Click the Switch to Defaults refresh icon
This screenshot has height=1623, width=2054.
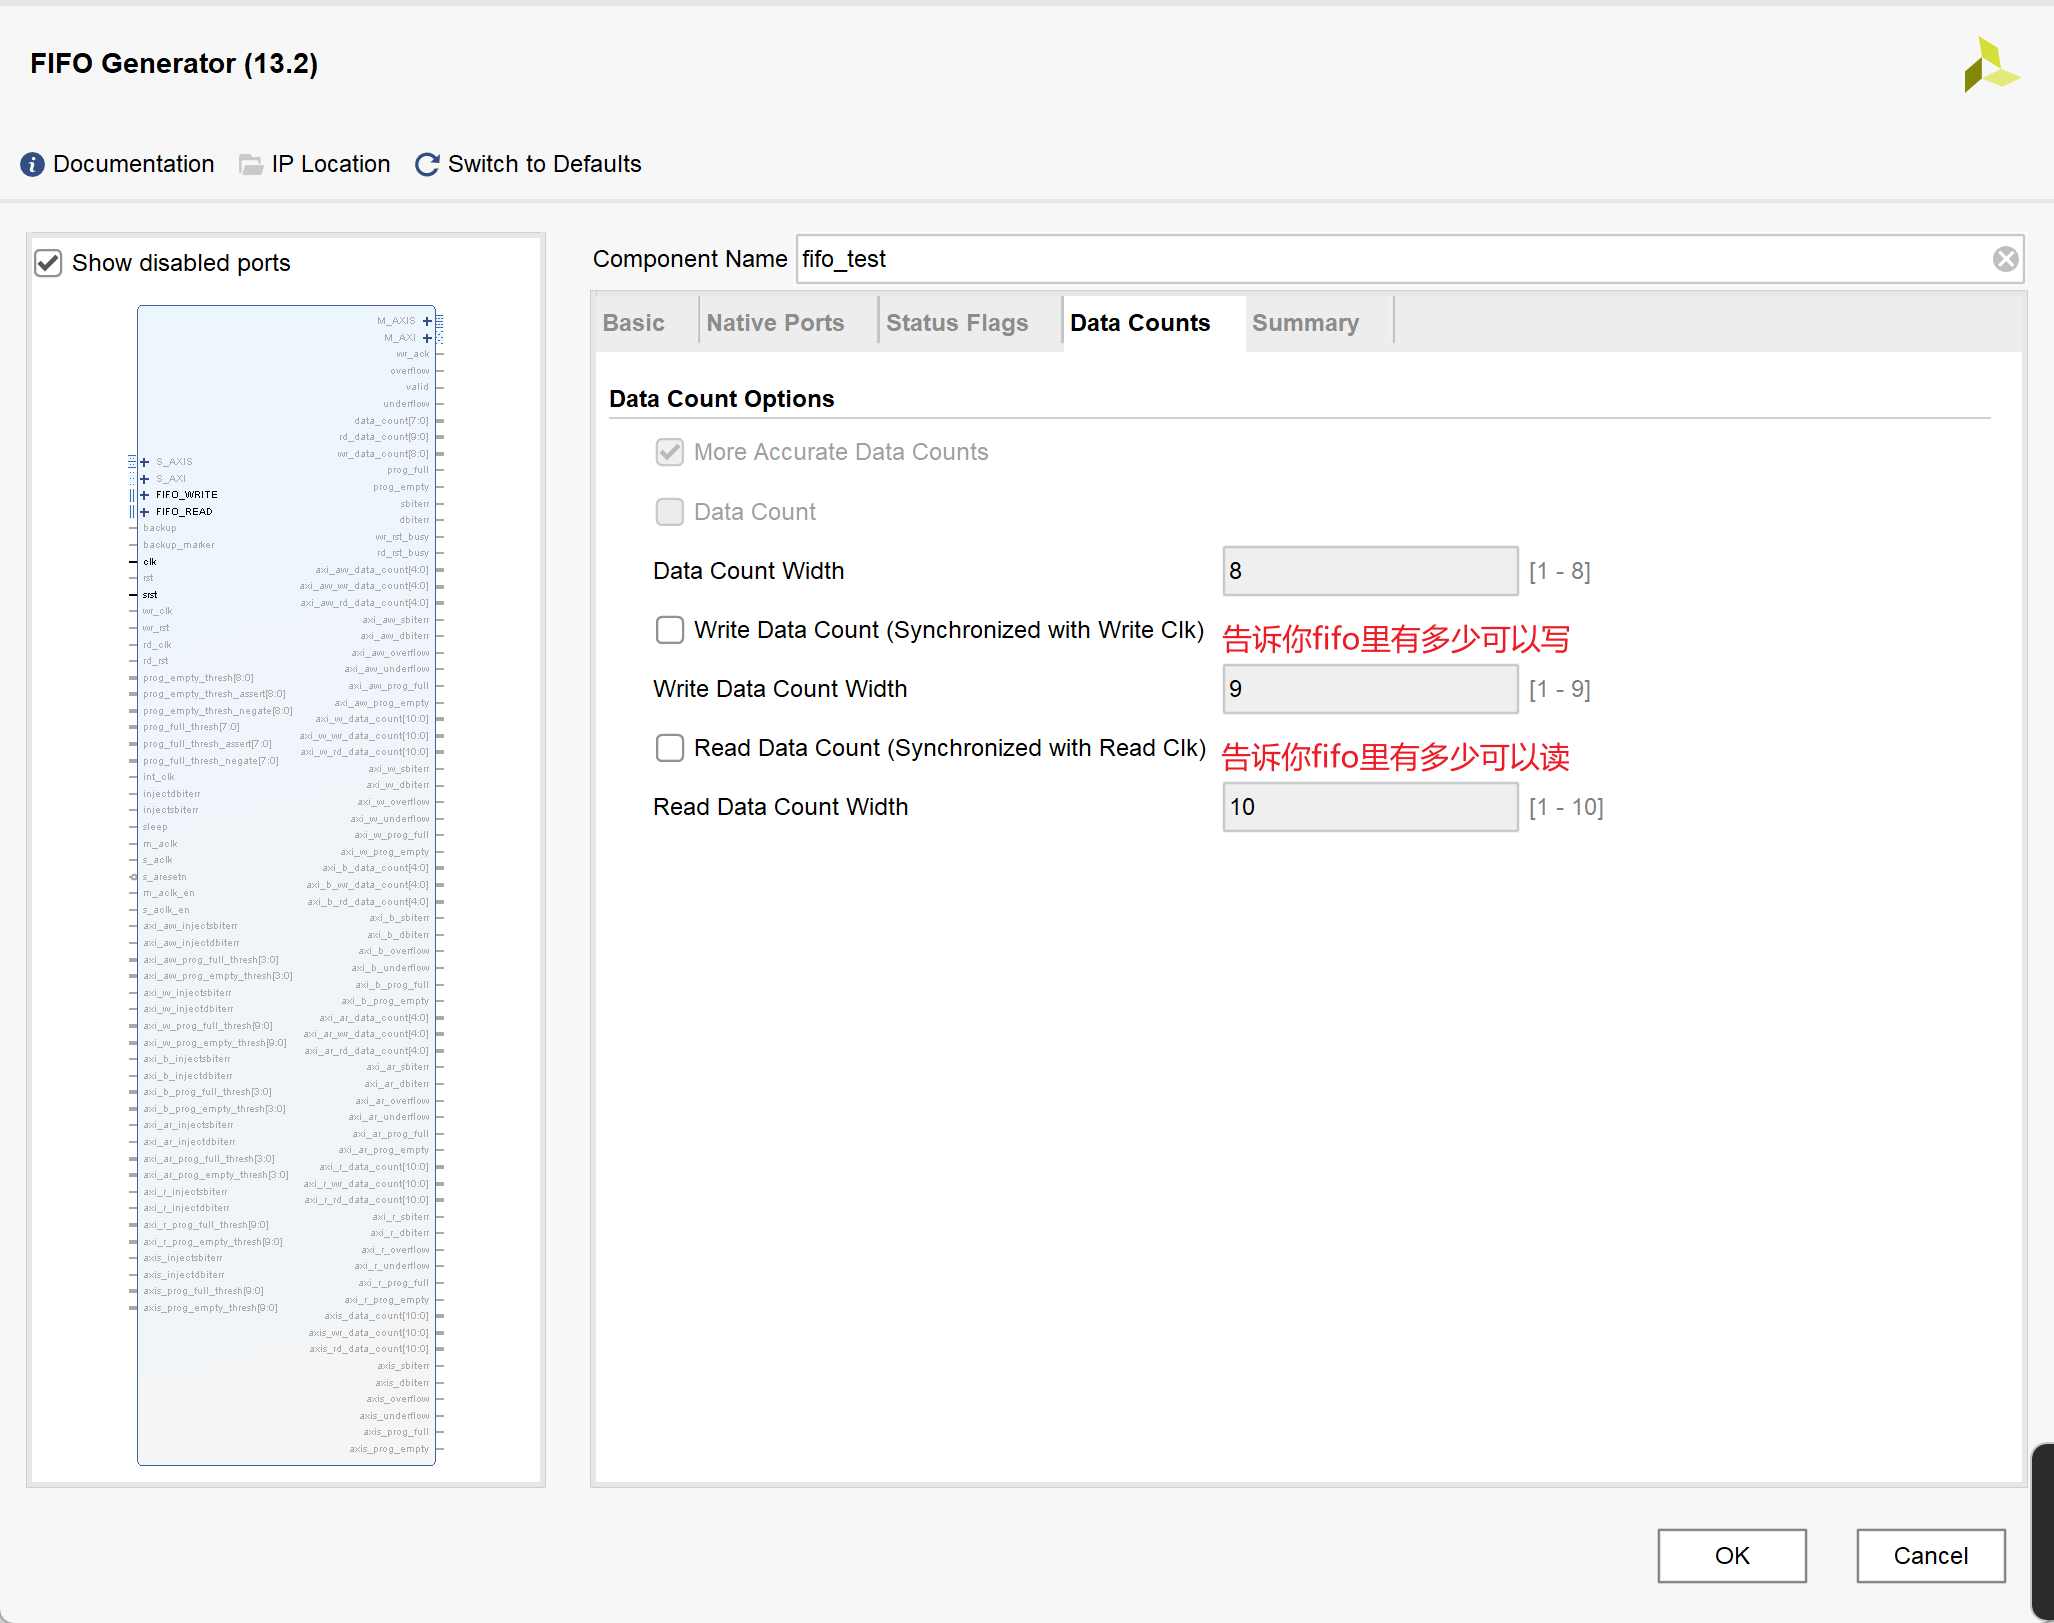click(427, 164)
